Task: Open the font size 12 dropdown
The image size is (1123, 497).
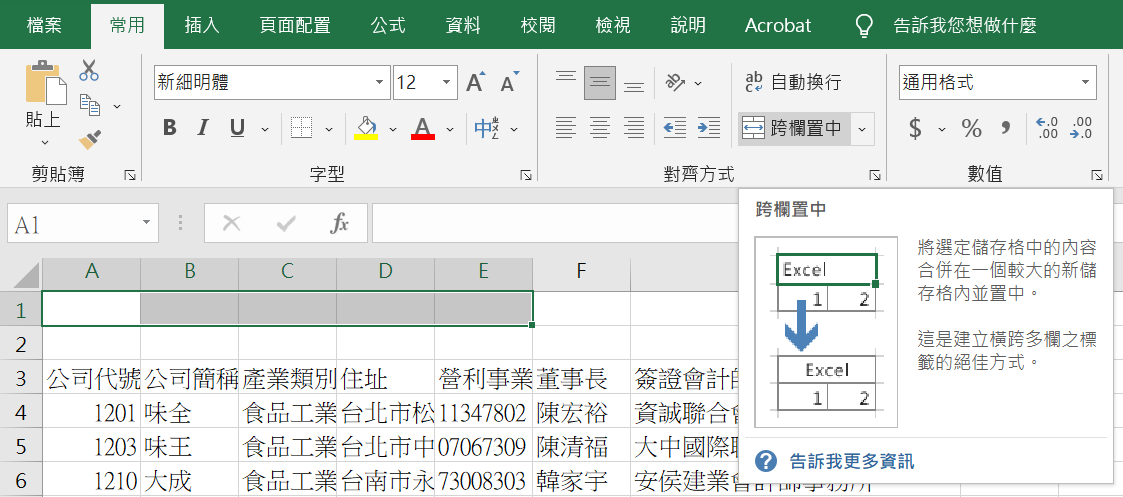Action: (446, 82)
